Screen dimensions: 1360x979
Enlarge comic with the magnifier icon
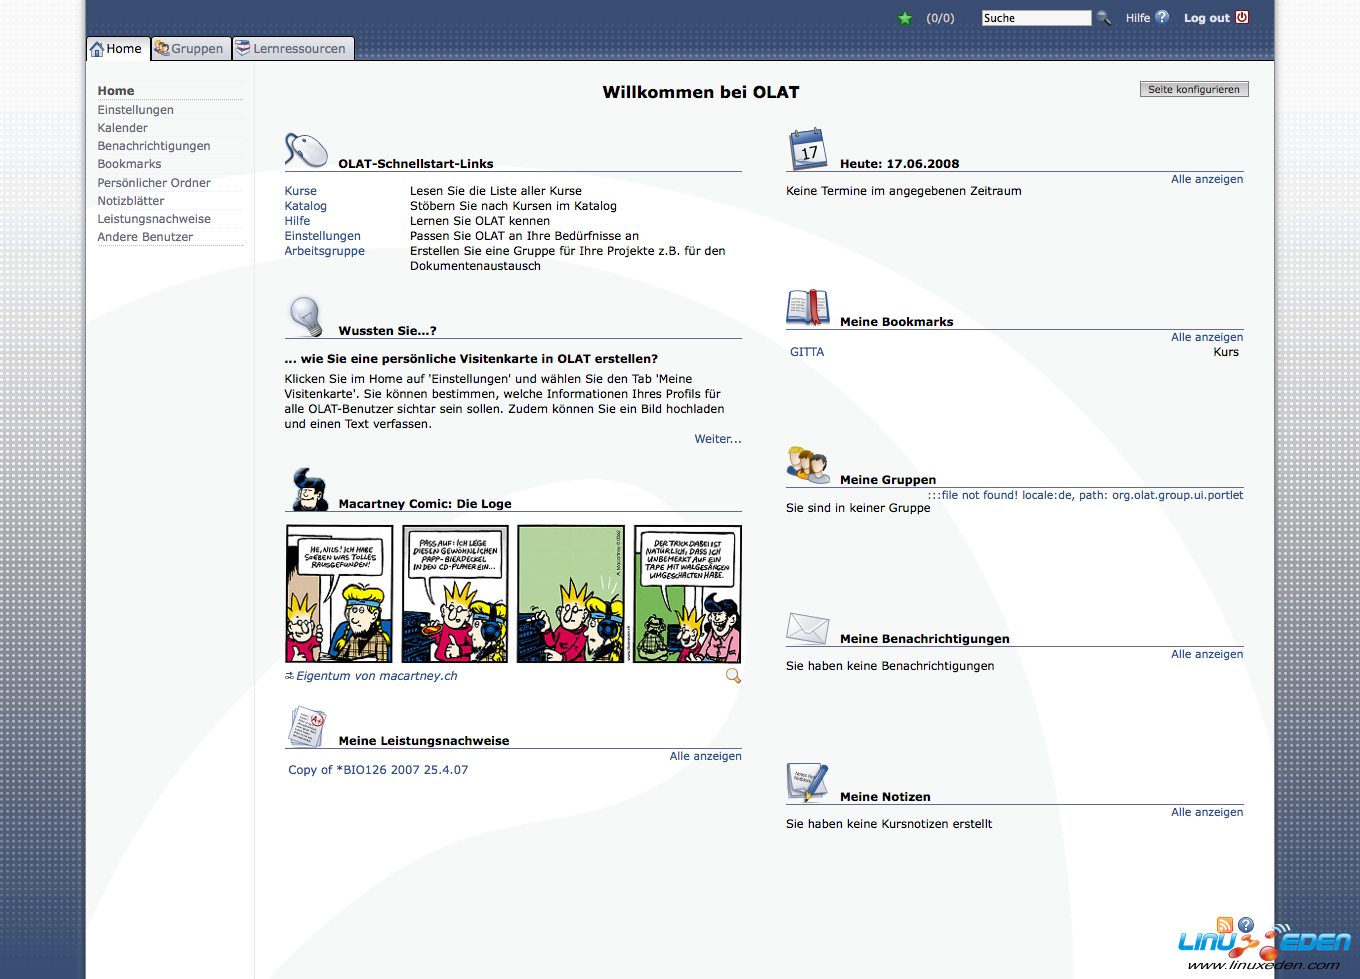733,676
